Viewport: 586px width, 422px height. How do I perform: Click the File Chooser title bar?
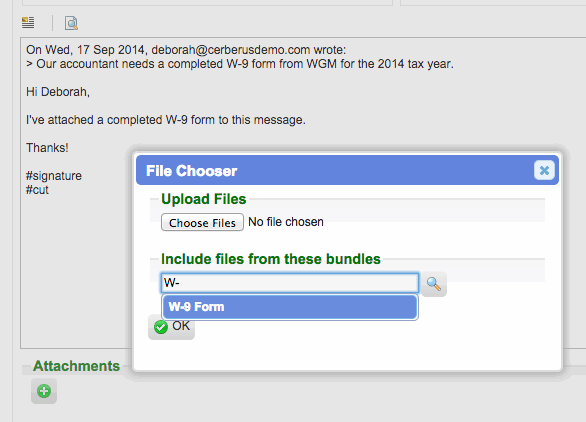pyautogui.click(x=347, y=170)
